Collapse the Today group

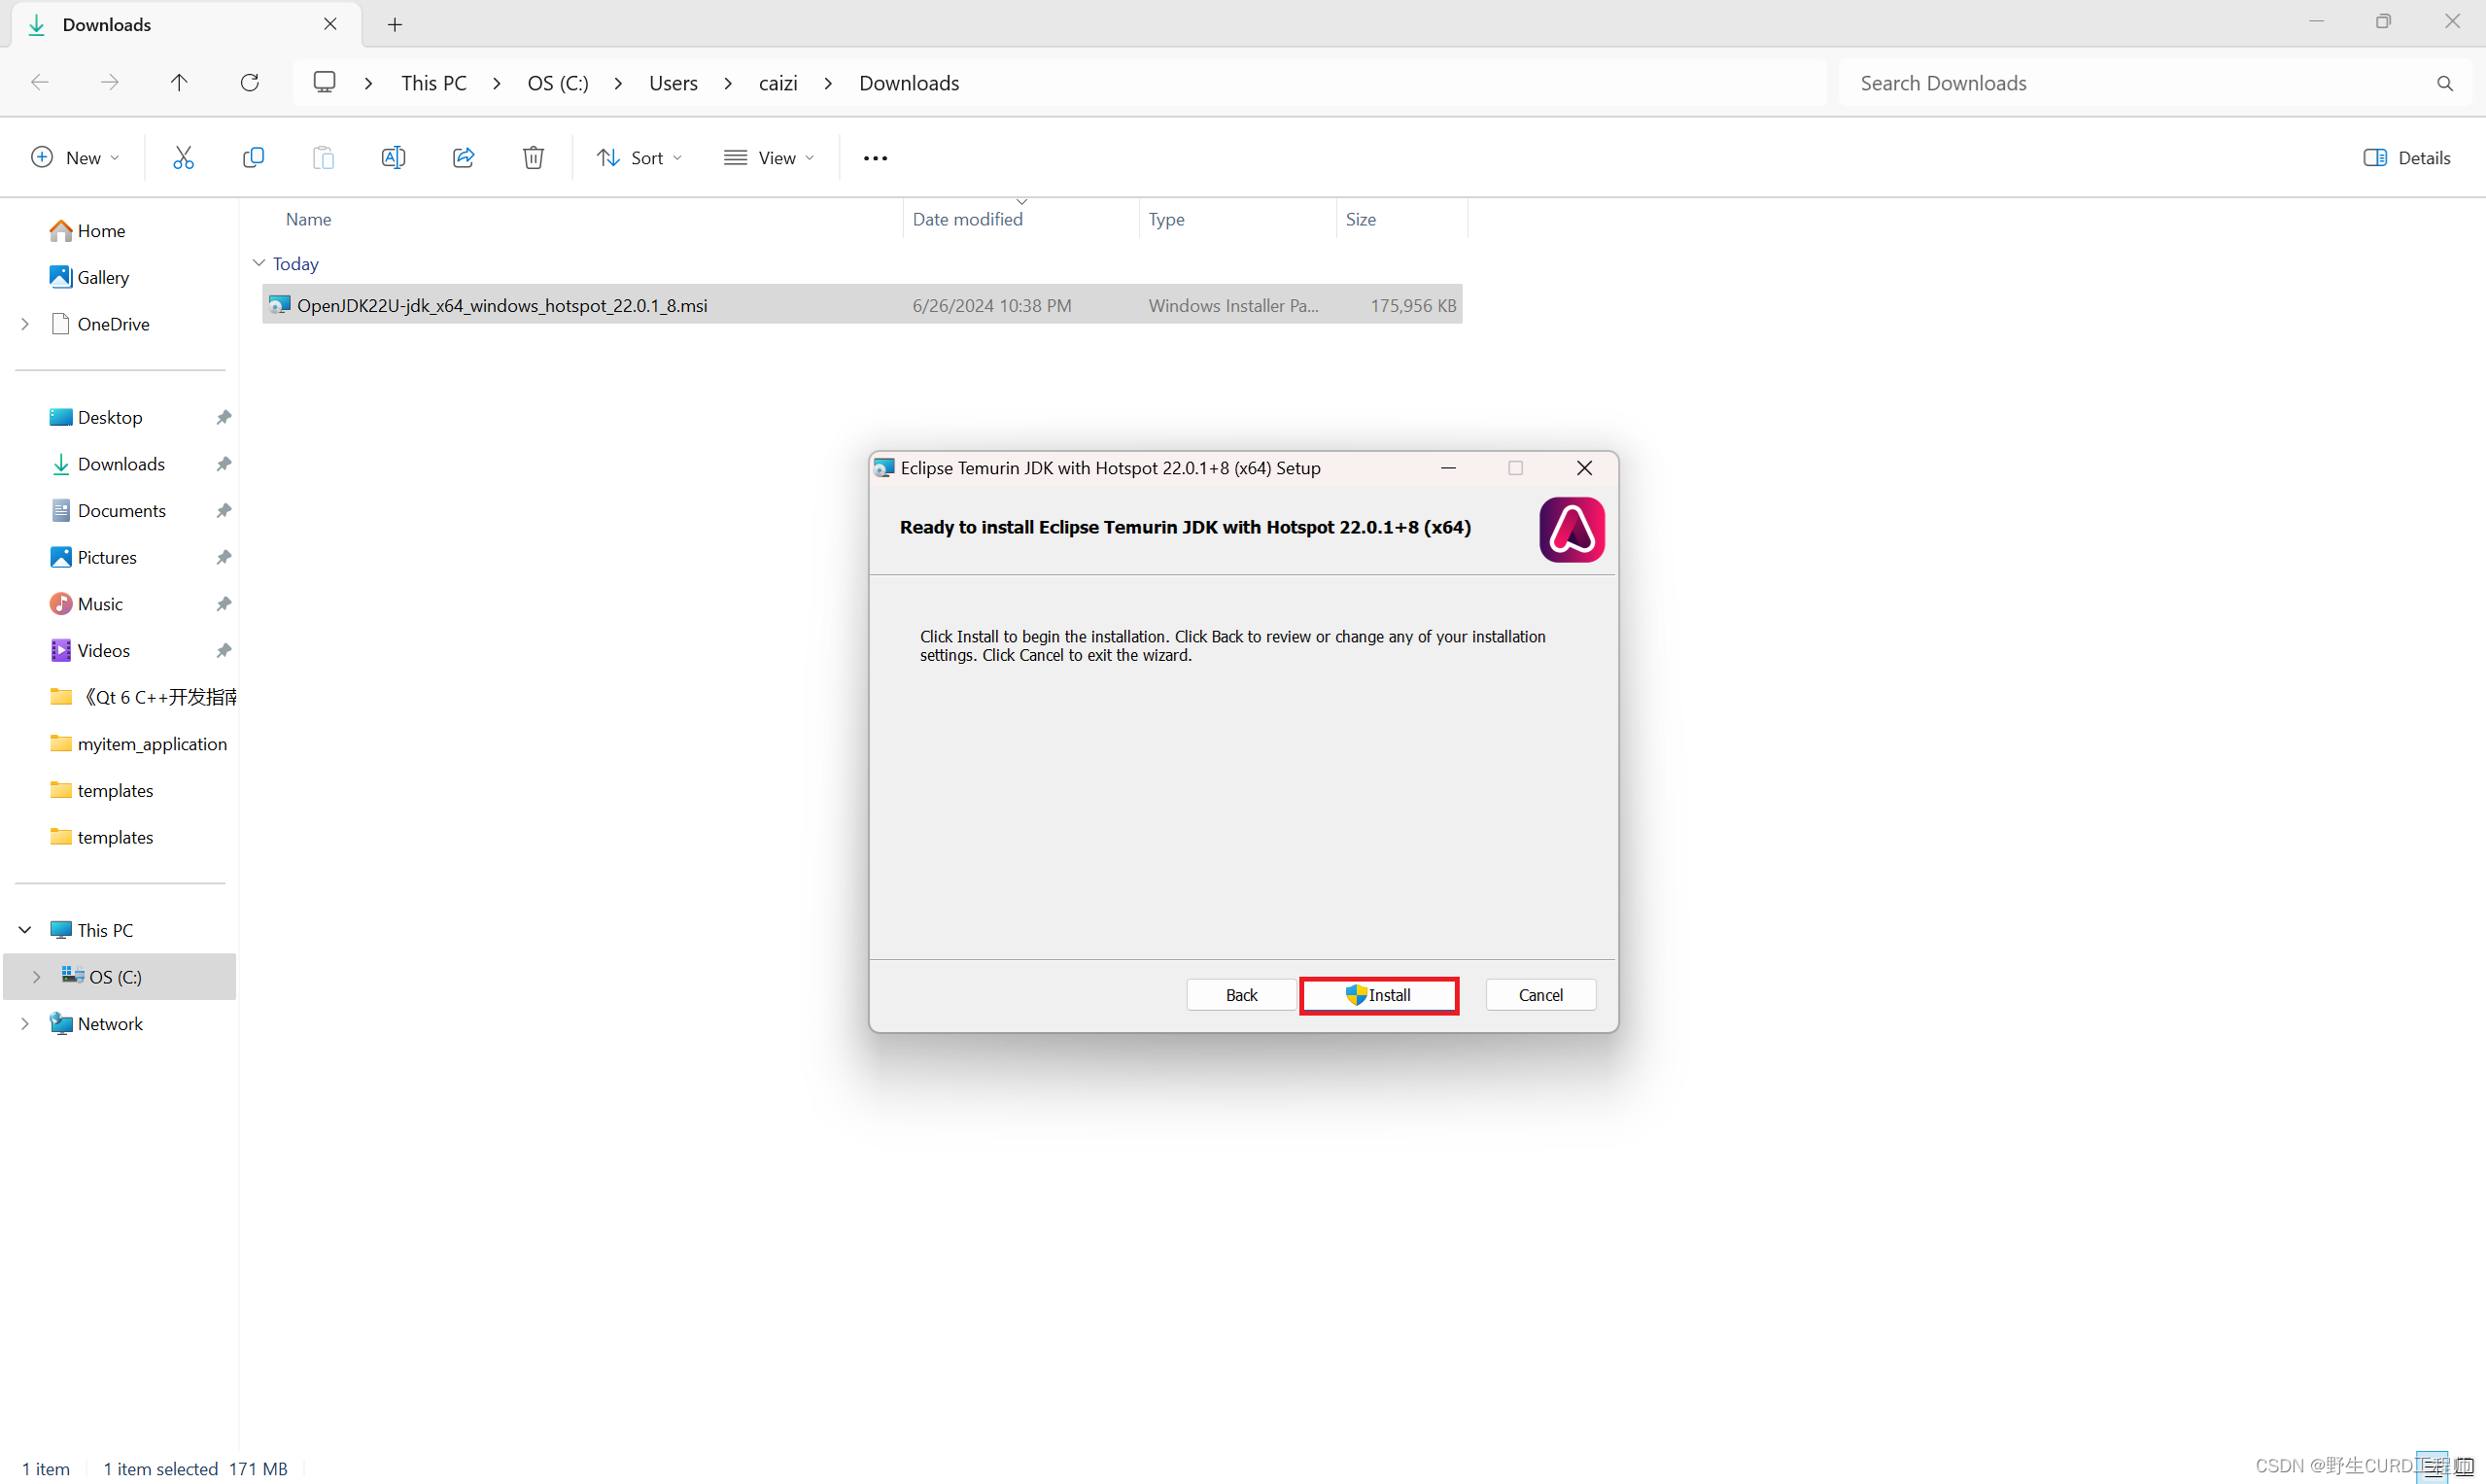[259, 263]
